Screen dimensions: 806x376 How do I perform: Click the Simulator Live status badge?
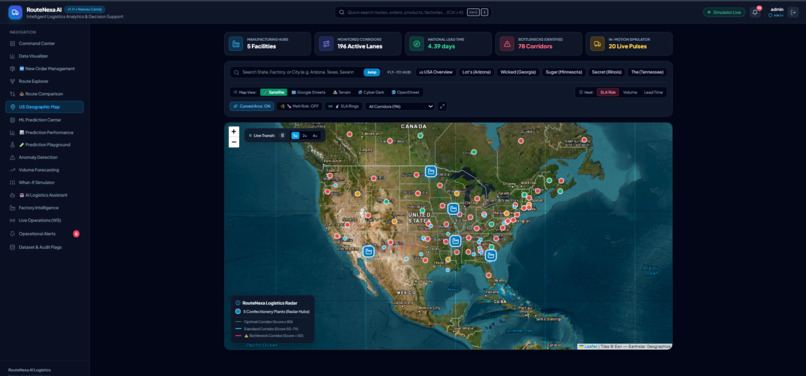click(x=724, y=12)
